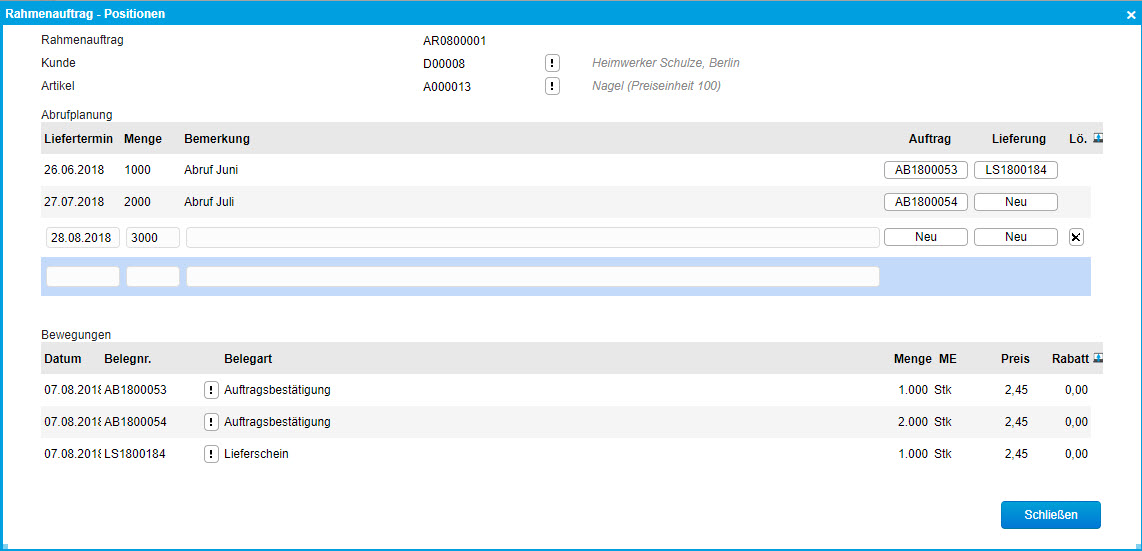Viewport: 1142px width, 551px height.
Task: Click info icon for LS1800184 Lieferschein
Action: coord(211,454)
